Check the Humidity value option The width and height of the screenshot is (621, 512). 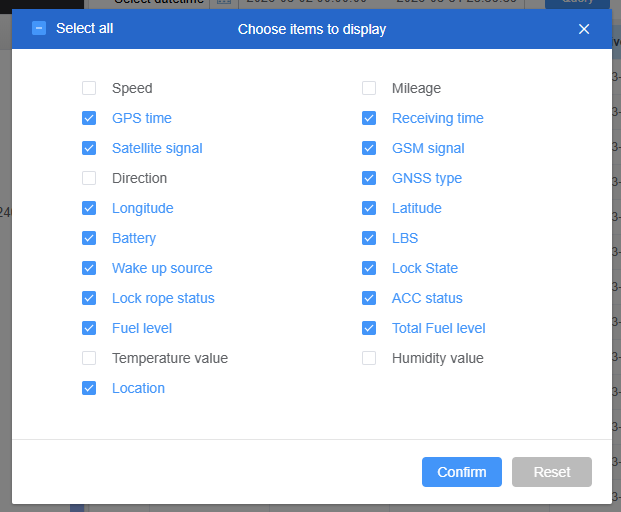tap(369, 358)
